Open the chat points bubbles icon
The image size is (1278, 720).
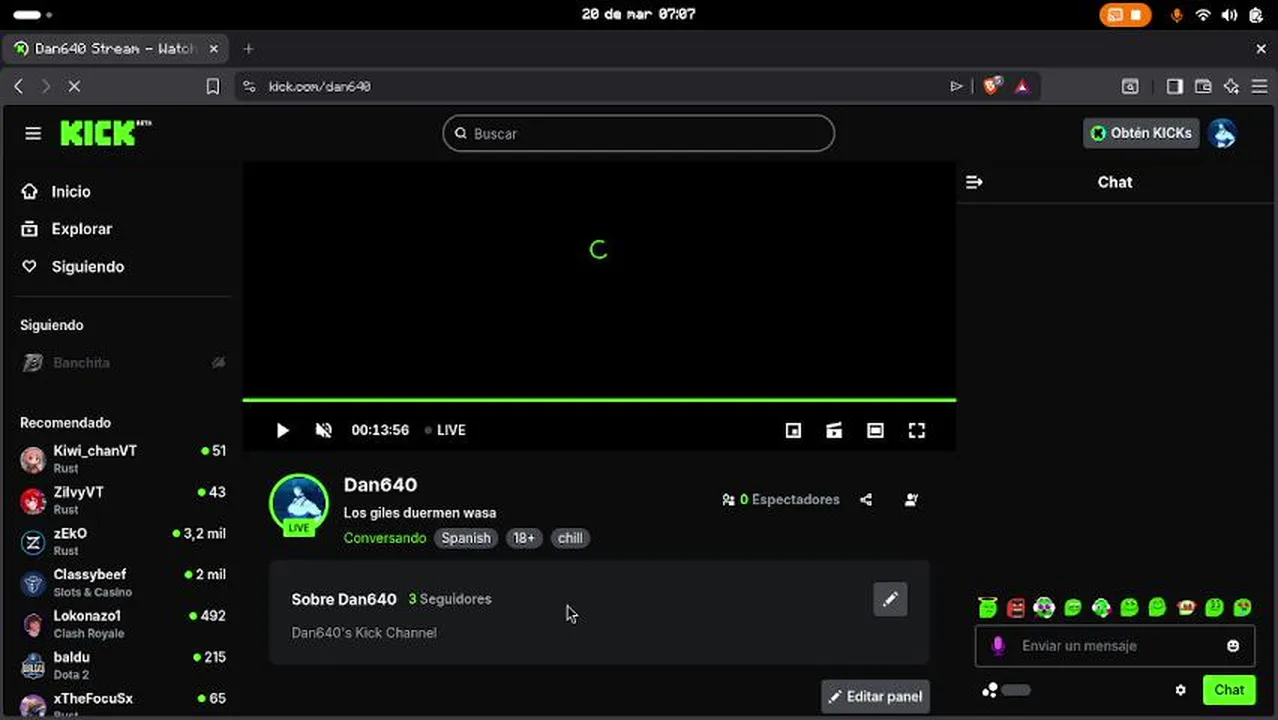[x=990, y=690]
